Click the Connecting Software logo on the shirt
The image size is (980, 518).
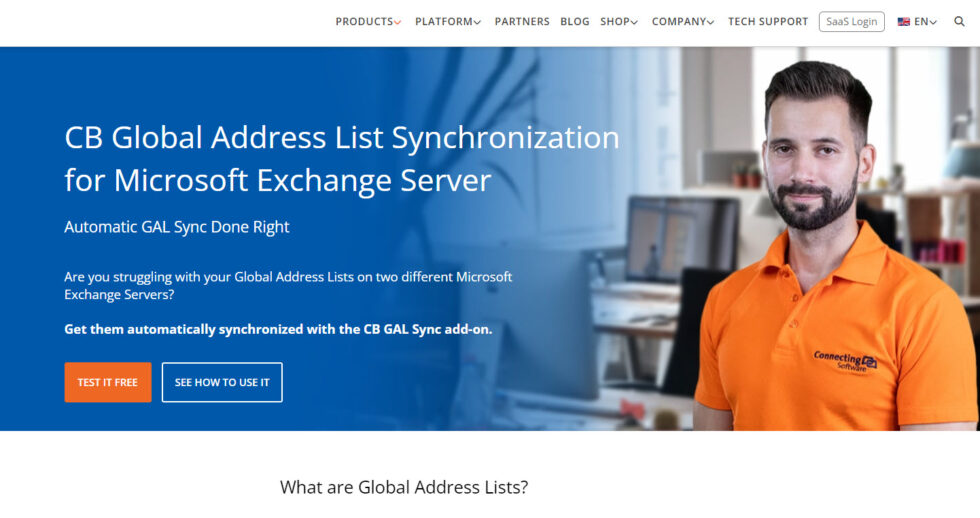[845, 361]
